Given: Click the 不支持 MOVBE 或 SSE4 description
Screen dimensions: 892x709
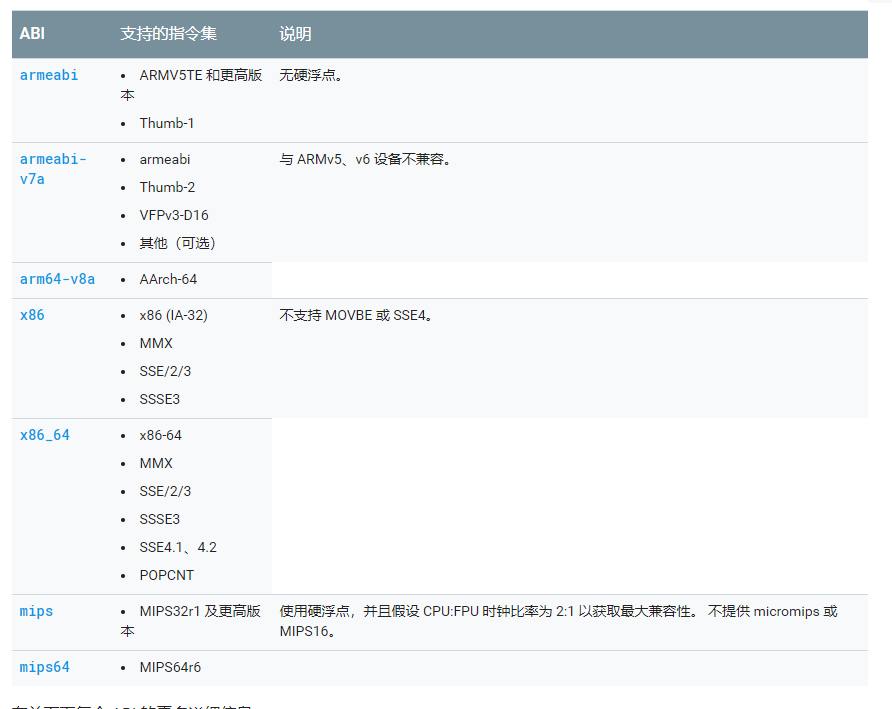Looking at the screenshot, I should click(x=356, y=315).
